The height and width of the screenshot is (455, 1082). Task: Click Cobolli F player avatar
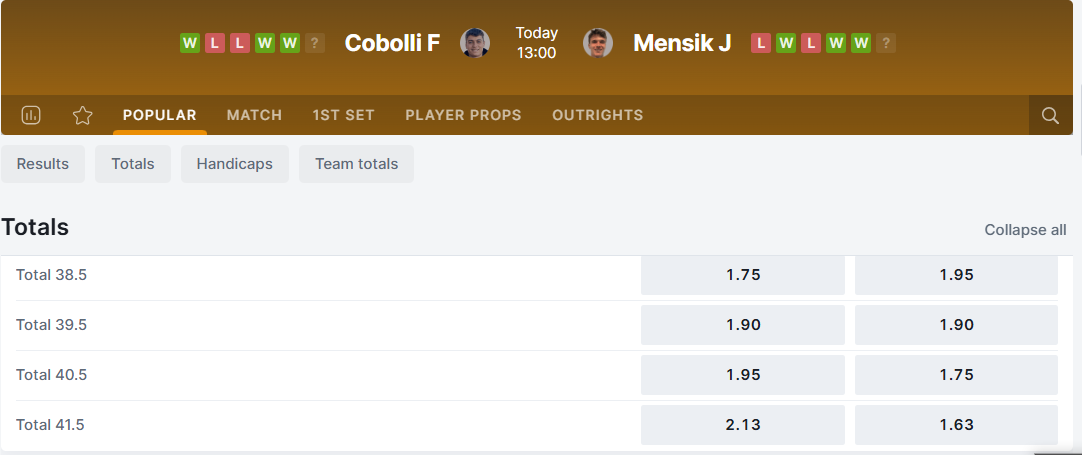tap(475, 43)
